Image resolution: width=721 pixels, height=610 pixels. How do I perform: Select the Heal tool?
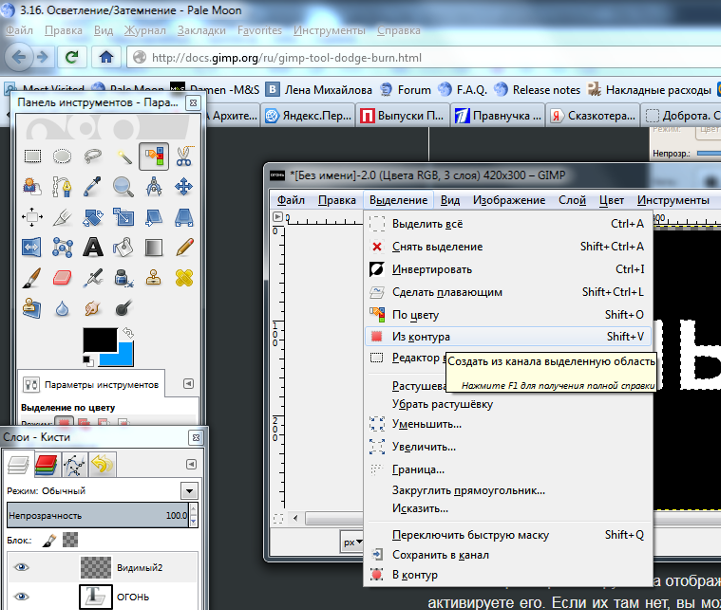coord(184,278)
